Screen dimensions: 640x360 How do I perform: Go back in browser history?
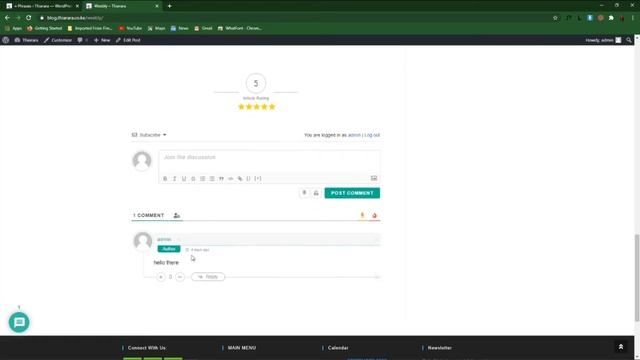point(7,18)
